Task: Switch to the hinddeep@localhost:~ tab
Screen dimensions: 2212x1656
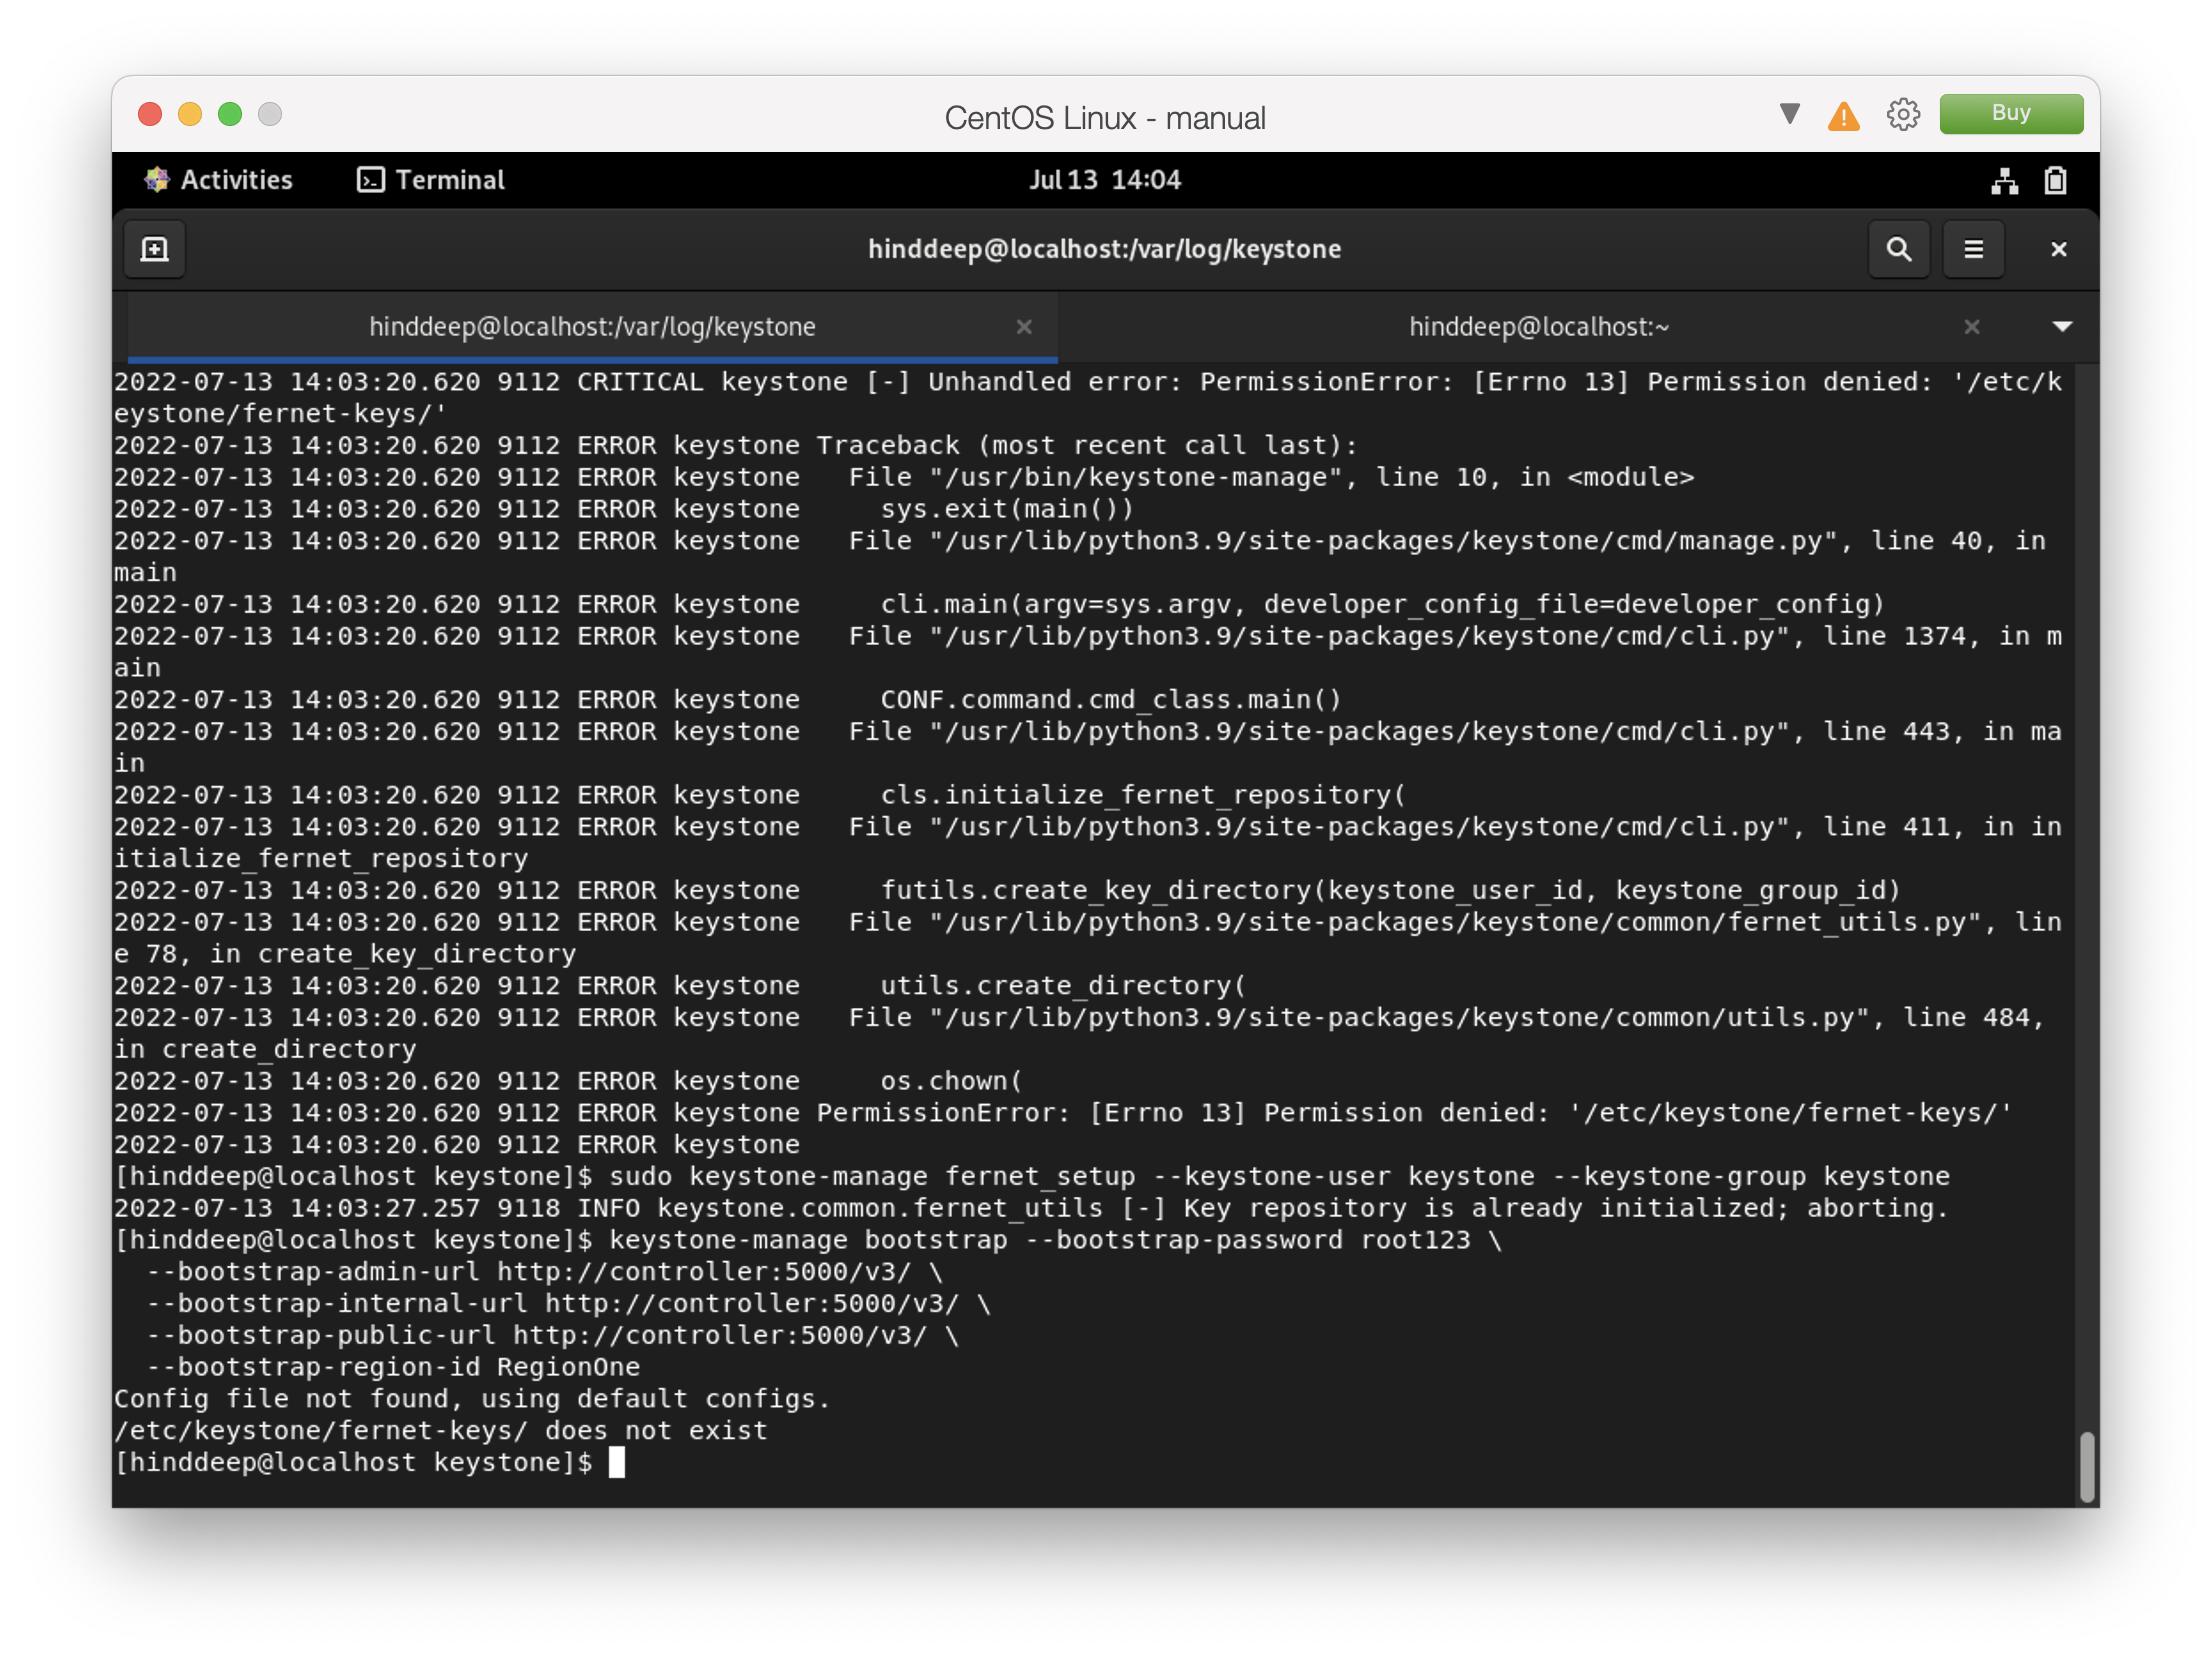Action: click(x=1538, y=327)
